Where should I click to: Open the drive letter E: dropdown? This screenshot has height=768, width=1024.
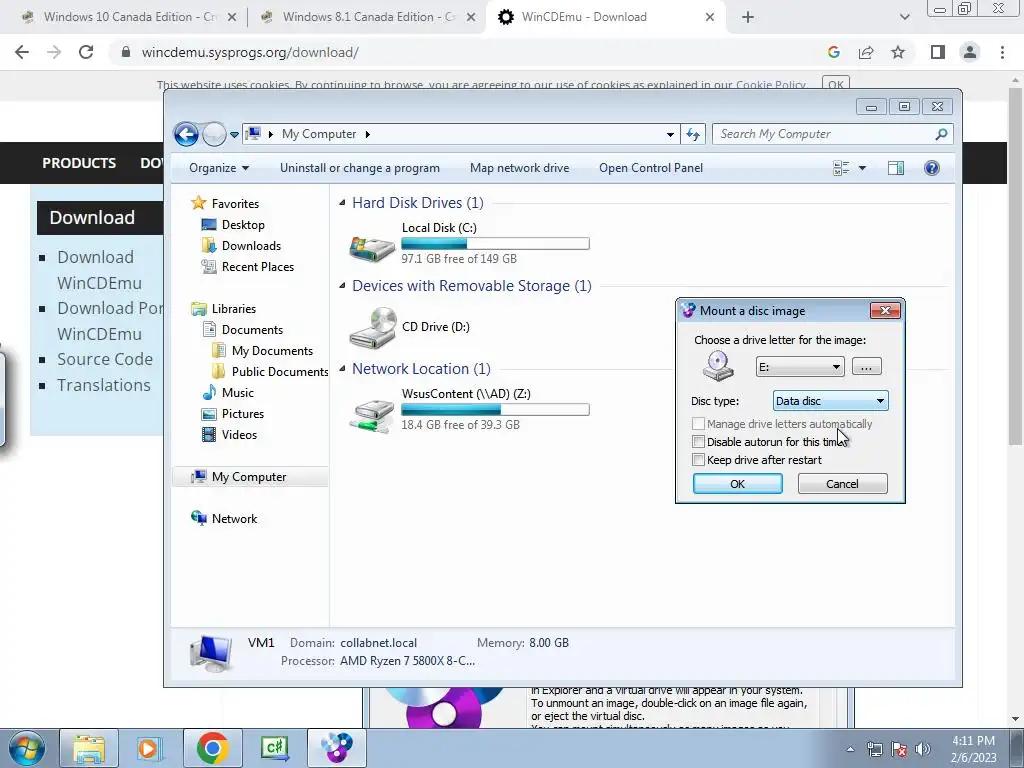800,367
